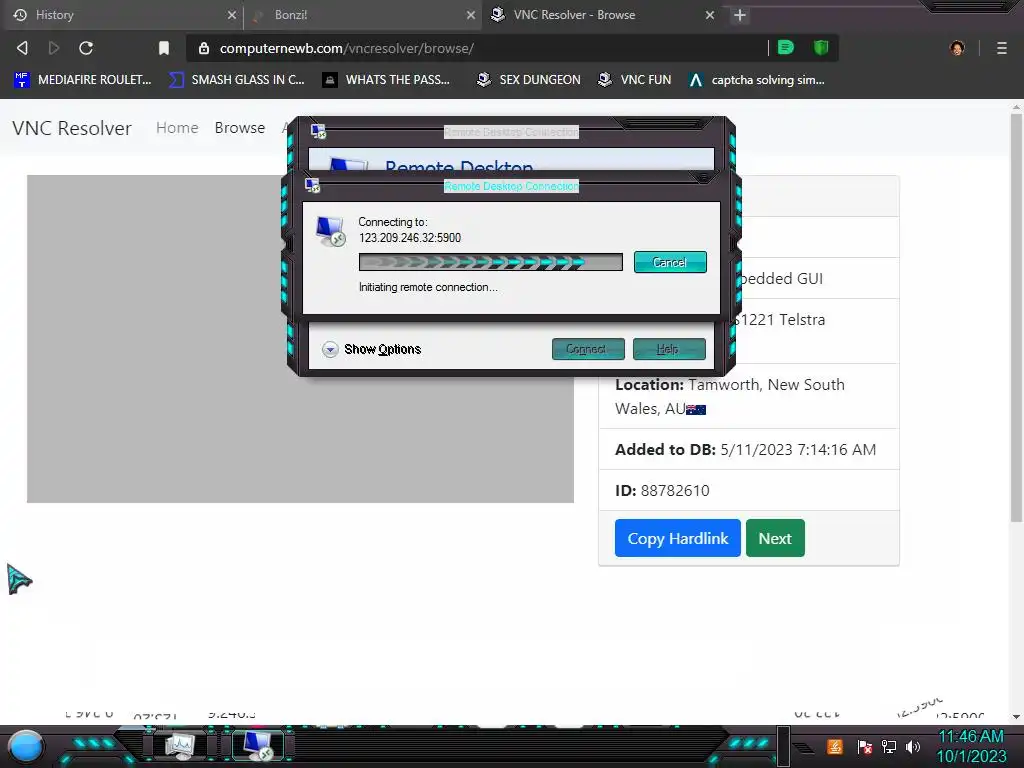Click Help in the Remote Desktop window

669,349
